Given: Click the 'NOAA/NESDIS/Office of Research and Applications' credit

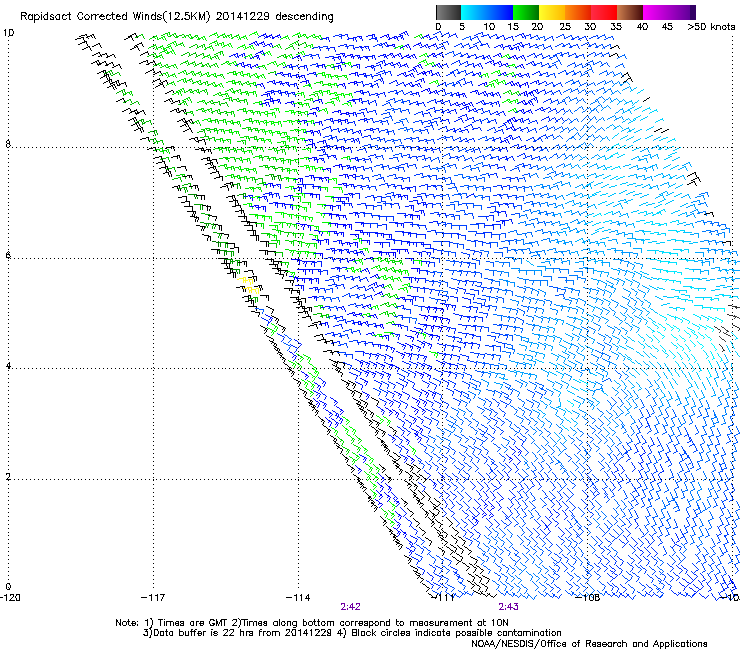Looking at the screenshot, I should coord(589,644).
